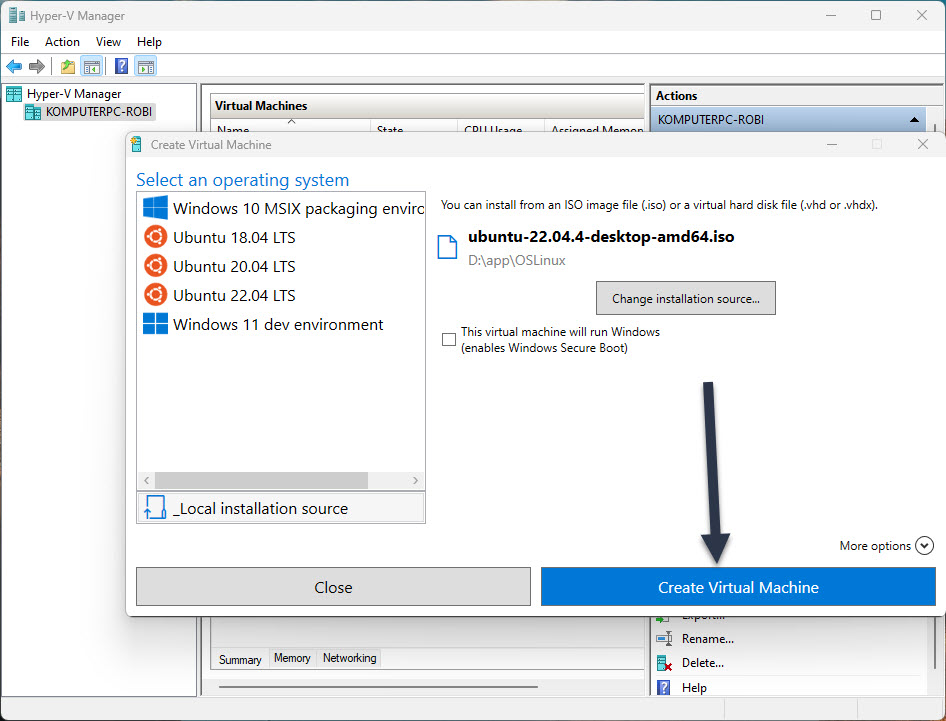Click the ISO file icon next to ubuntu-22.04.4
Viewport: 946px width, 721px height.
[x=447, y=246]
